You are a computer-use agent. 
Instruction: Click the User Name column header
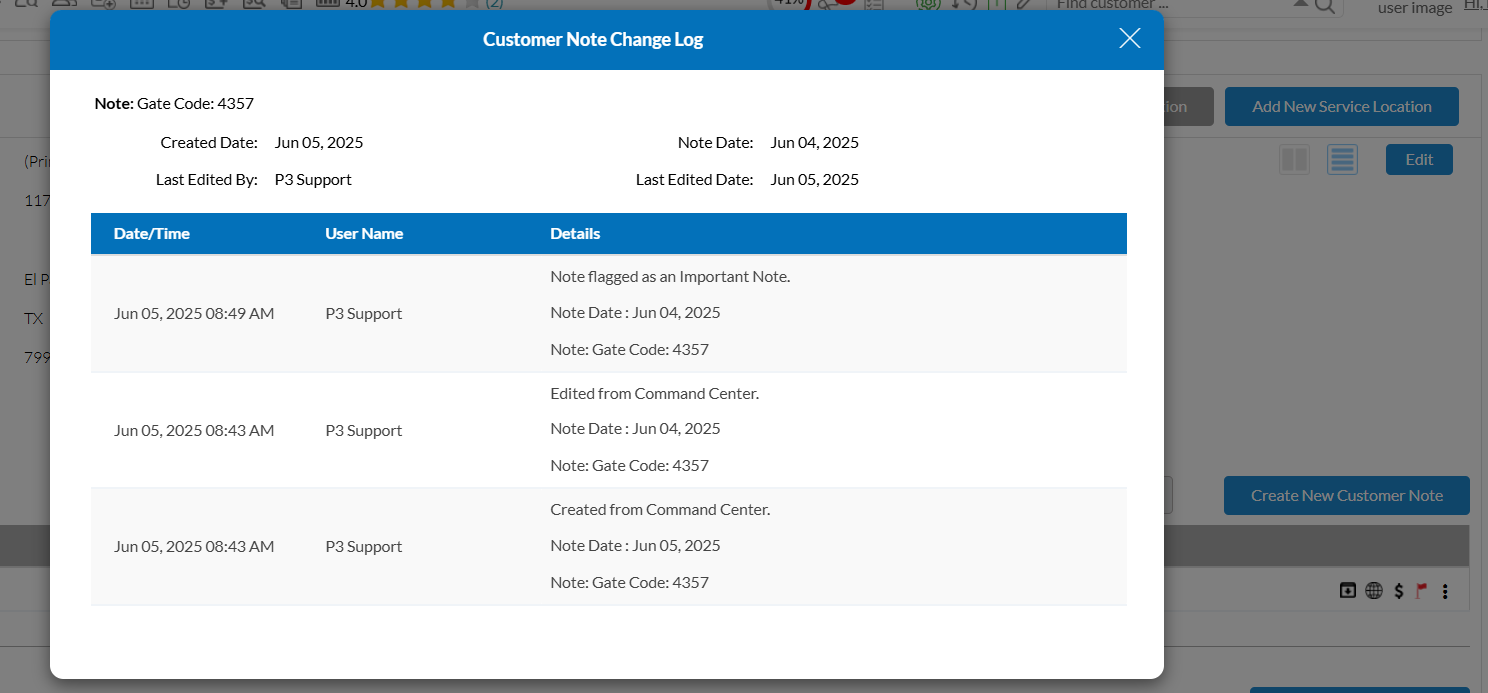(x=364, y=233)
